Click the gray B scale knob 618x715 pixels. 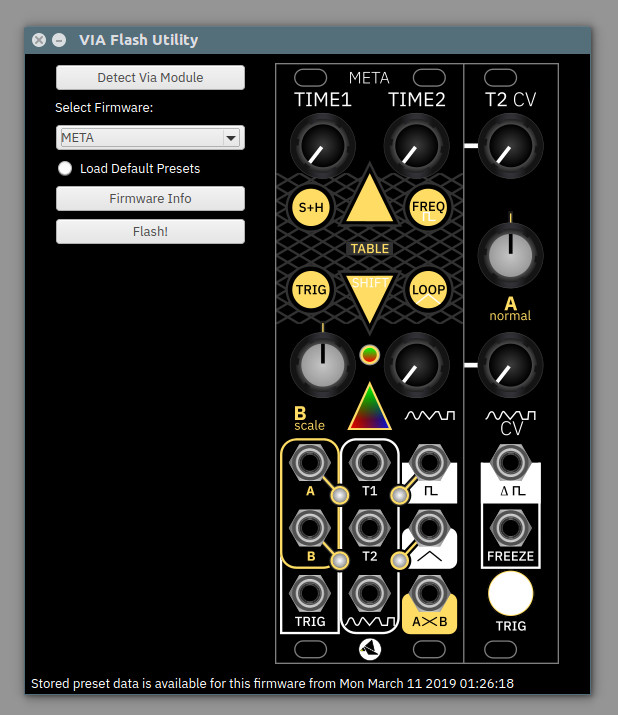(322, 365)
